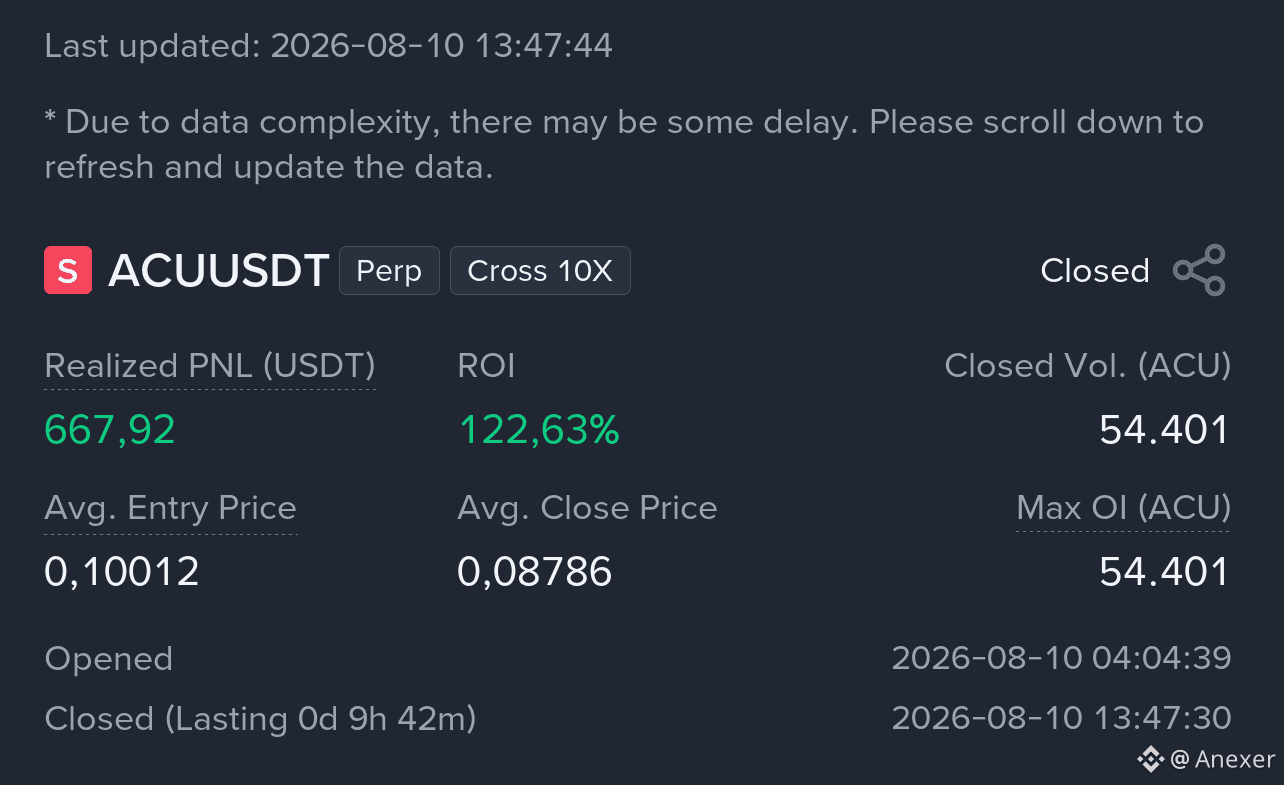Click the Avg. Close Price label
The height and width of the screenshot is (785, 1284).
tap(587, 508)
